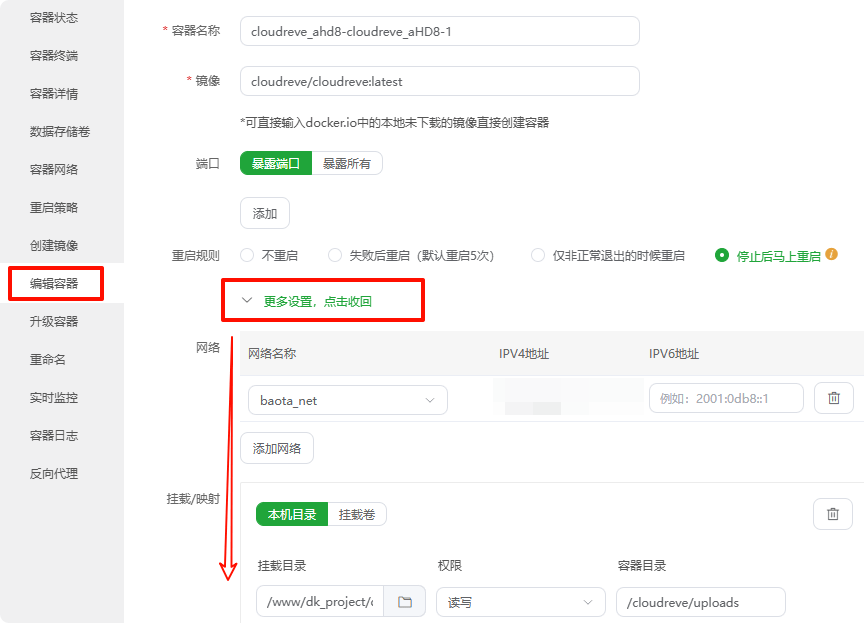Click the 容器名称 input field
This screenshot has height=623, width=864.
tap(439, 31)
